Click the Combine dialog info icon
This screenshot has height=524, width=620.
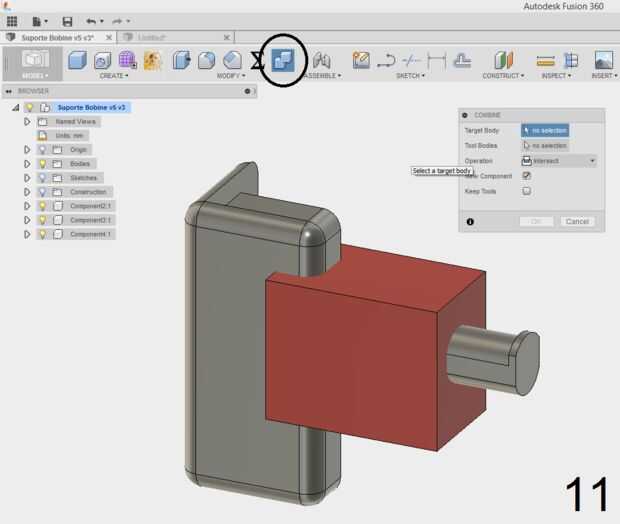pos(470,222)
